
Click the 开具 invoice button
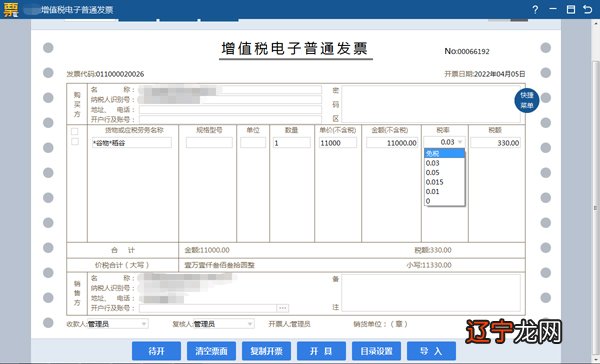pyautogui.click(x=321, y=351)
